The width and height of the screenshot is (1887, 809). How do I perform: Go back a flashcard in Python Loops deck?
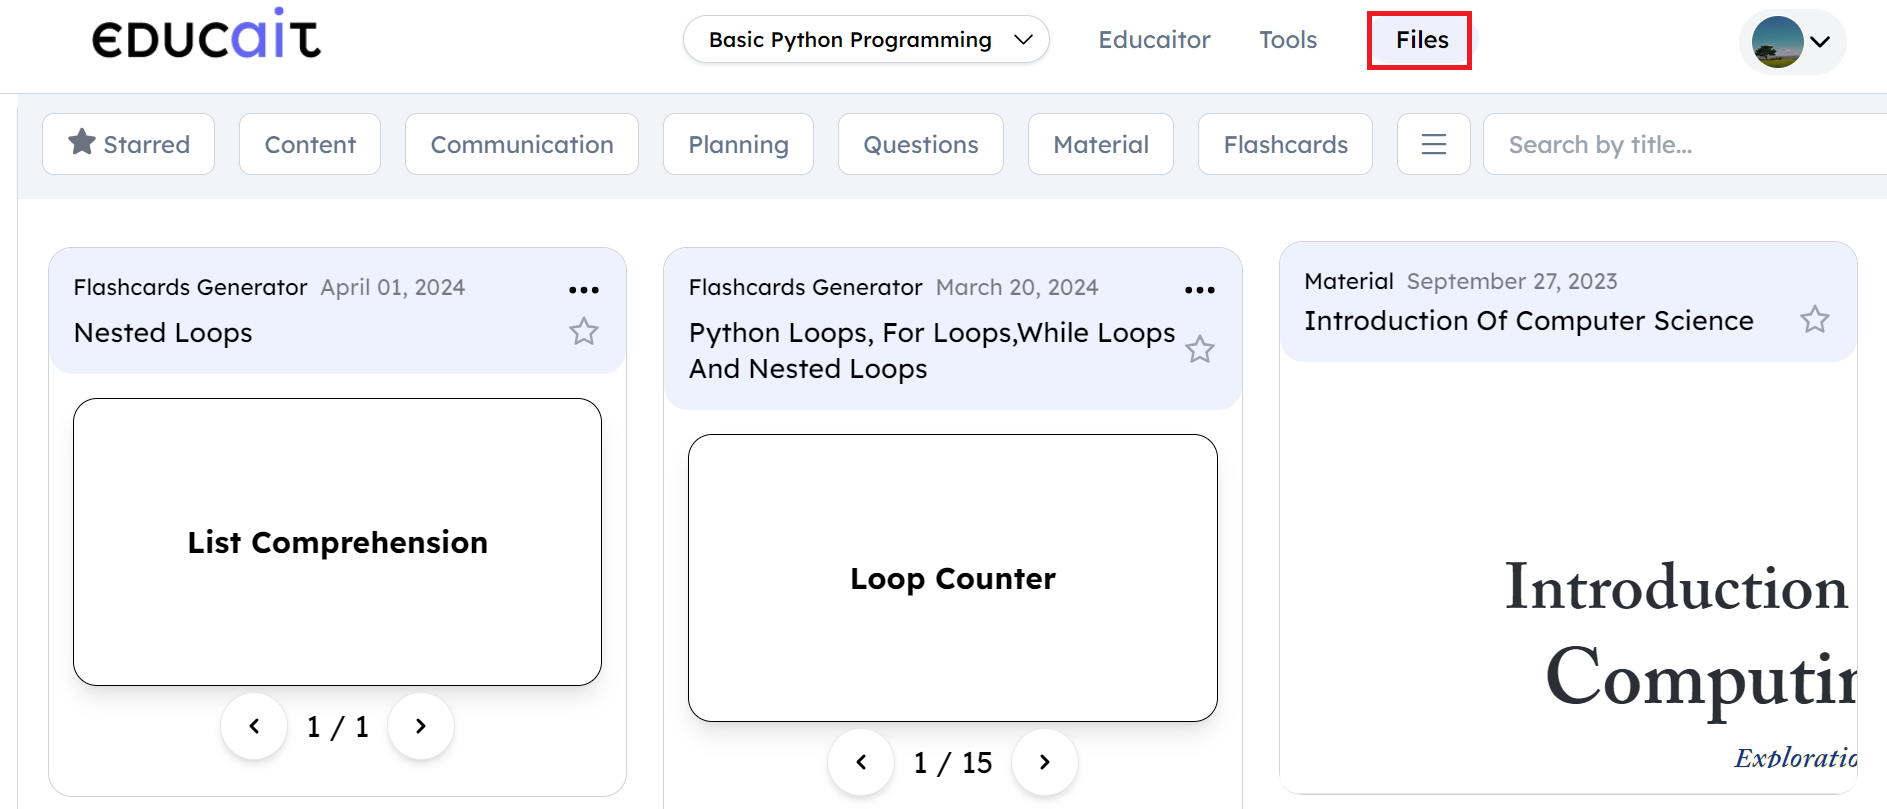861,762
